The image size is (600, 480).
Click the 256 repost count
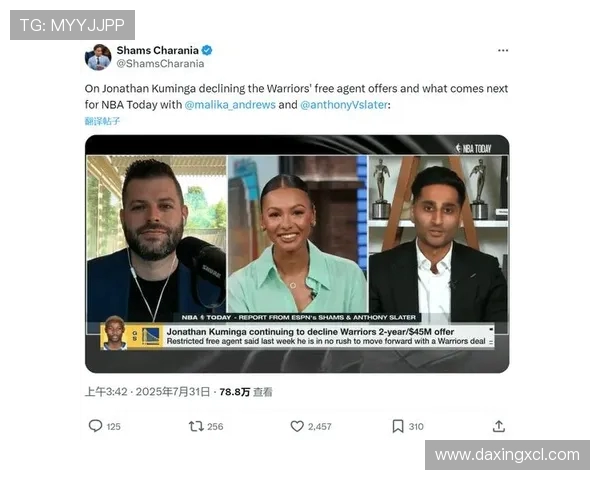point(215,426)
